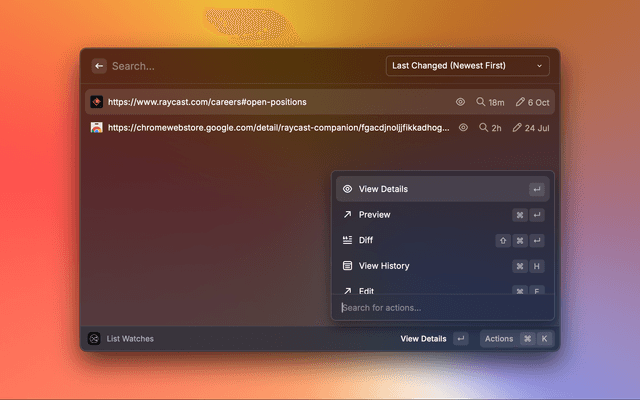The image size is (640, 400).
Task: Click the Chrome Web Store favicon in second row
Action: [x=97, y=128]
